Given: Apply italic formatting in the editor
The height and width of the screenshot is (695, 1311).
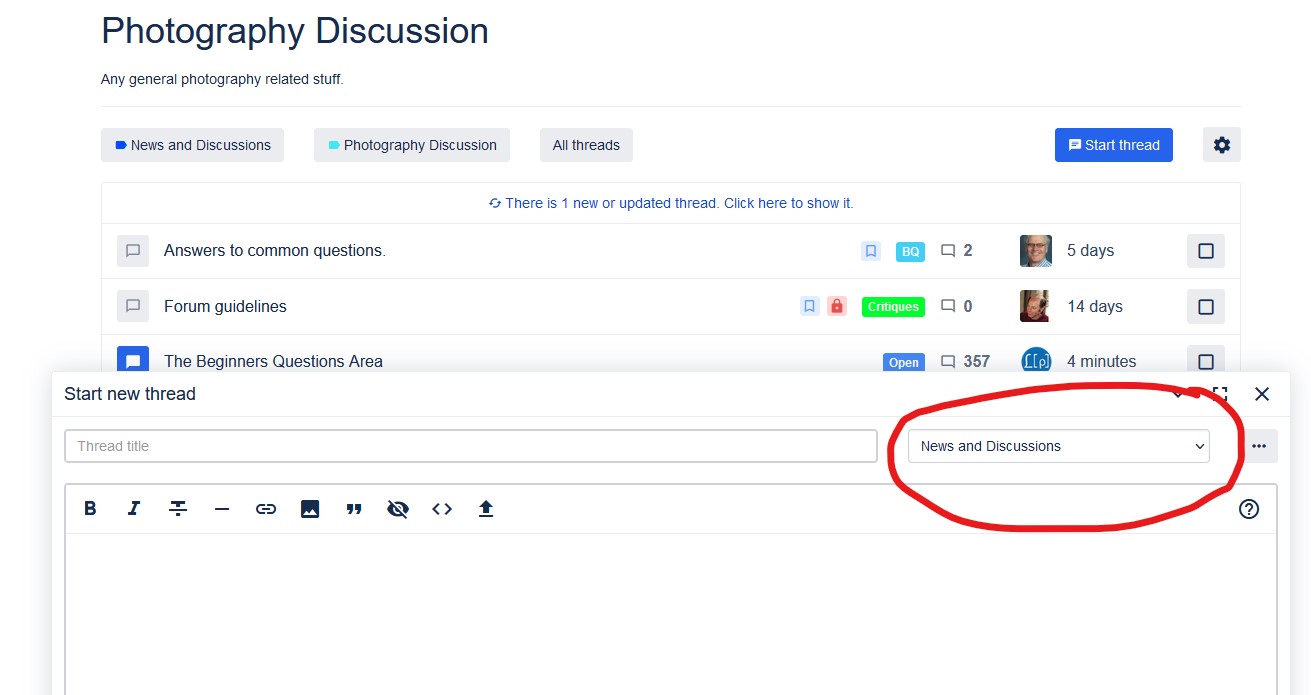Looking at the screenshot, I should tap(134, 509).
